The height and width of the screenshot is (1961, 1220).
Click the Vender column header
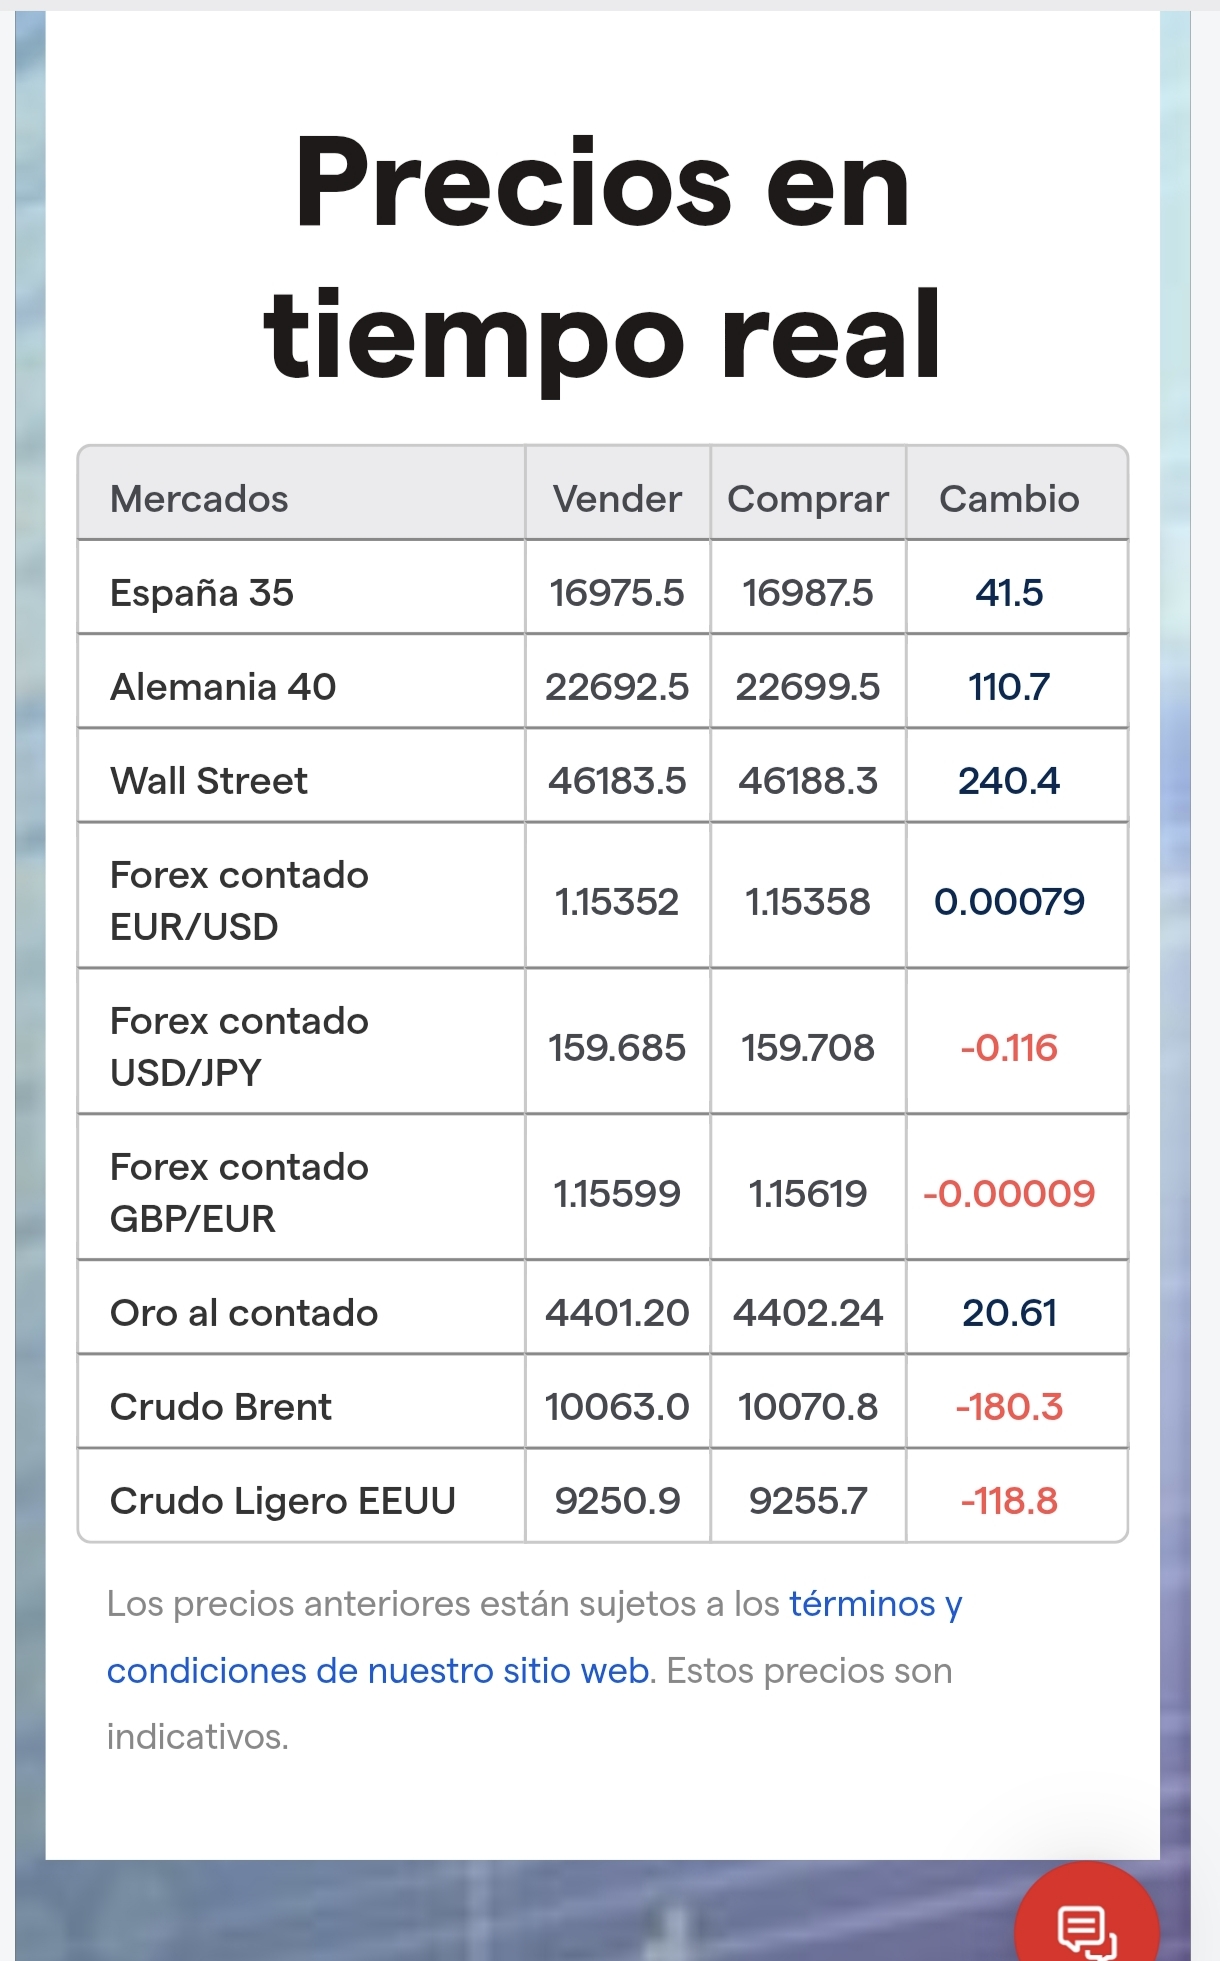coord(617,498)
